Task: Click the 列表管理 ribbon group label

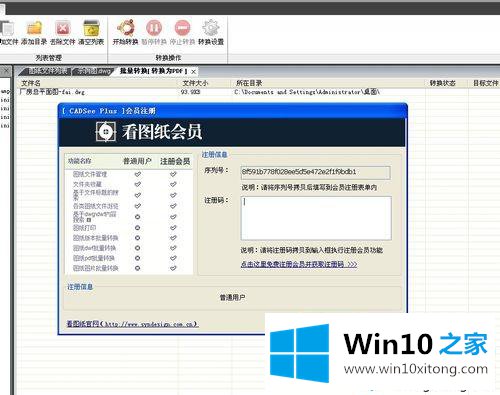Action: coord(49,58)
